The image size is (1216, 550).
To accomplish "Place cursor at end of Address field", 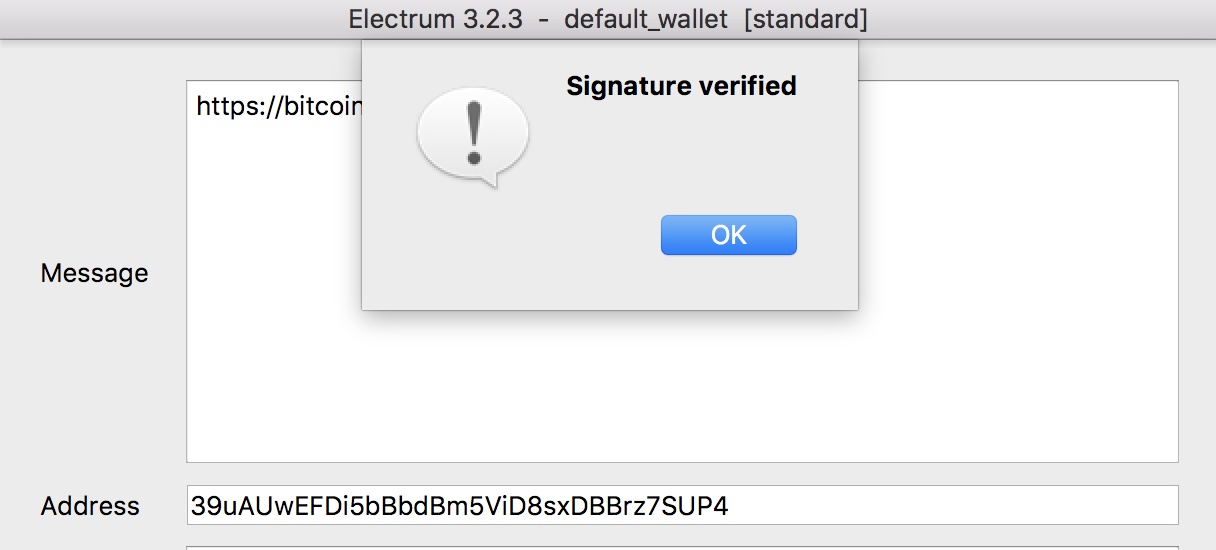I will click(x=950, y=506).
